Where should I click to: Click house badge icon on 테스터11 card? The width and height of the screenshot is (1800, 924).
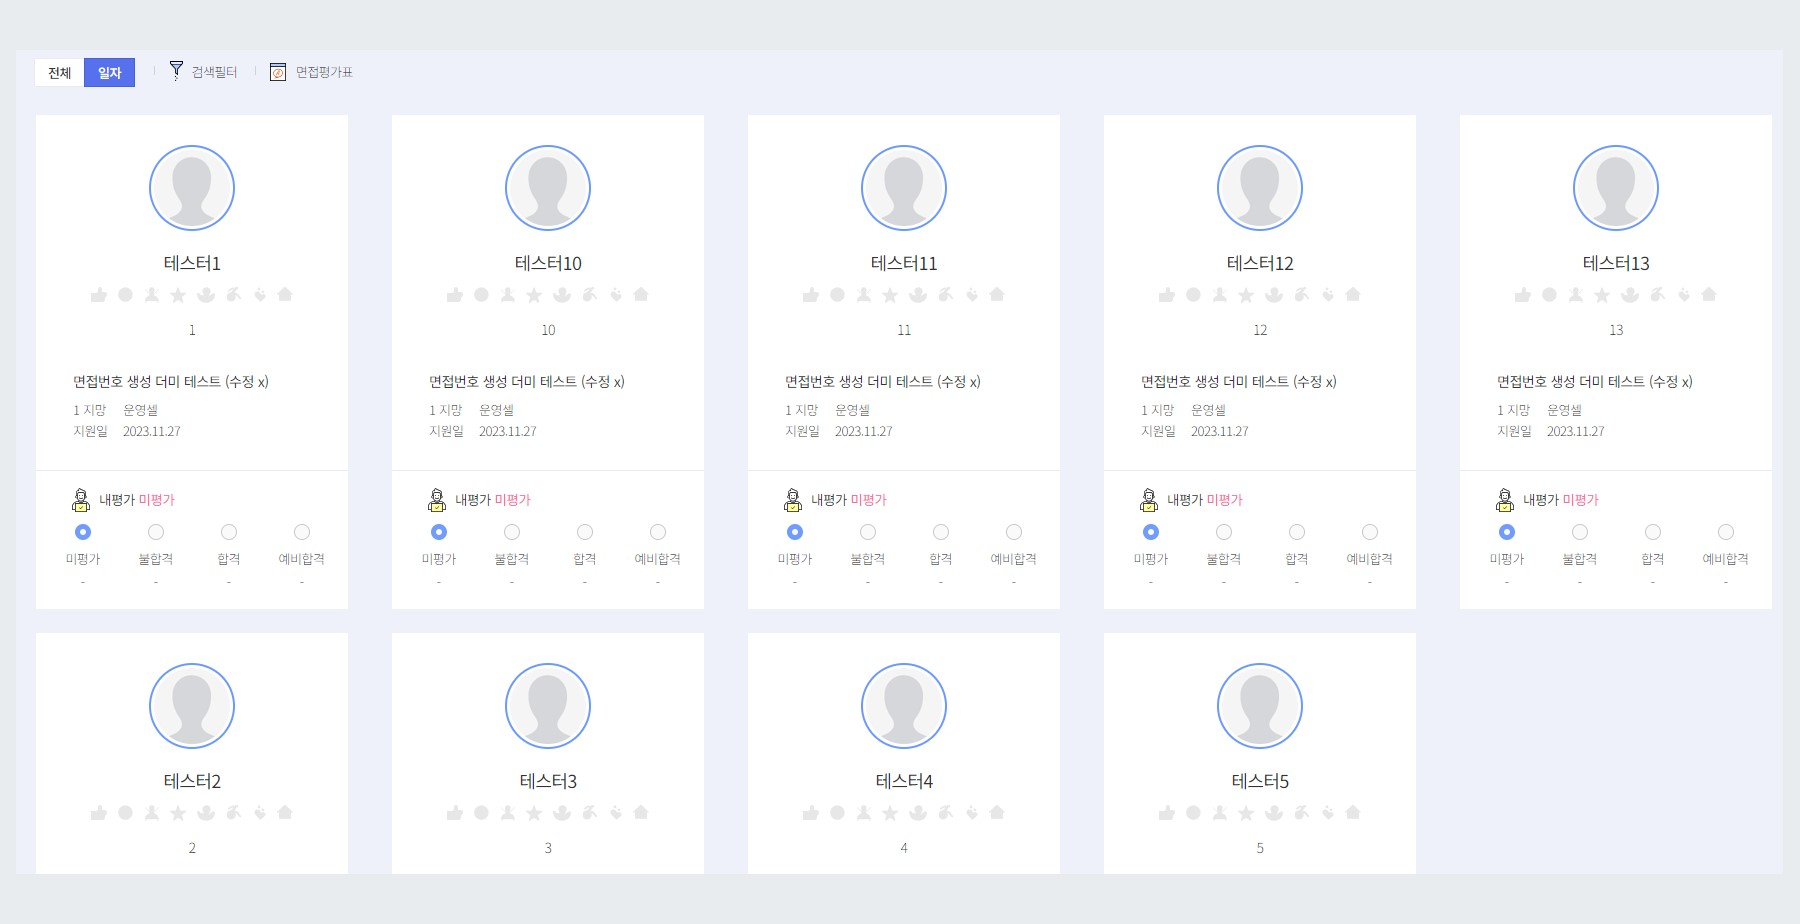[x=997, y=294]
